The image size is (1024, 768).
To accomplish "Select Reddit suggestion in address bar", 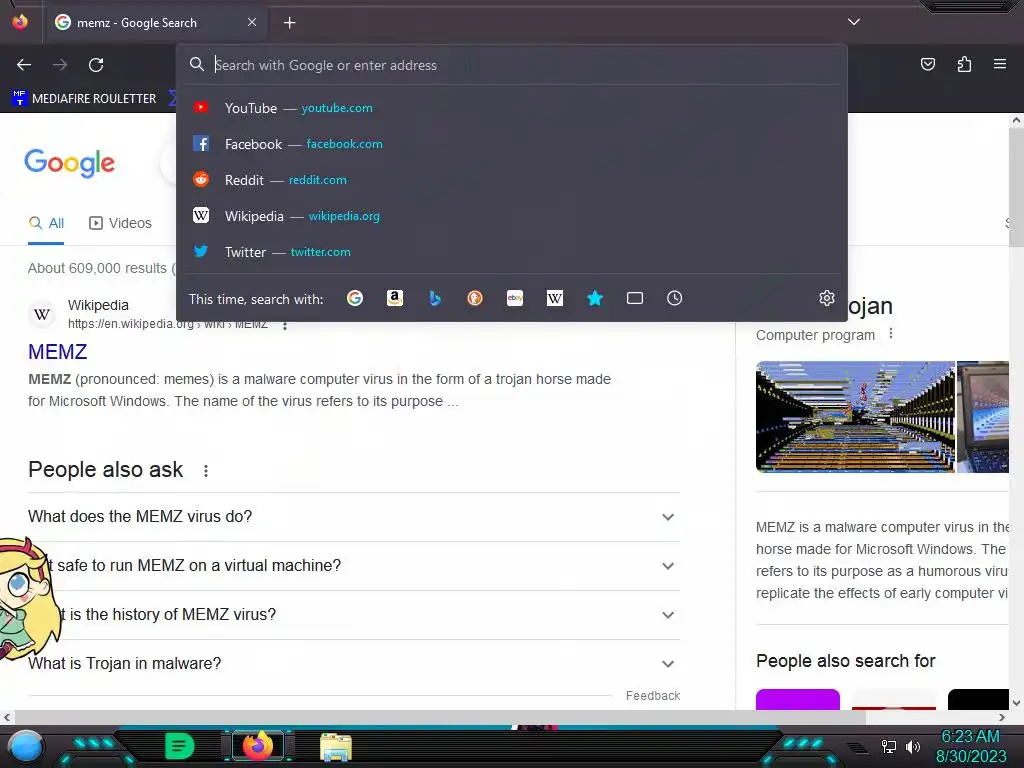I will pyautogui.click(x=512, y=180).
